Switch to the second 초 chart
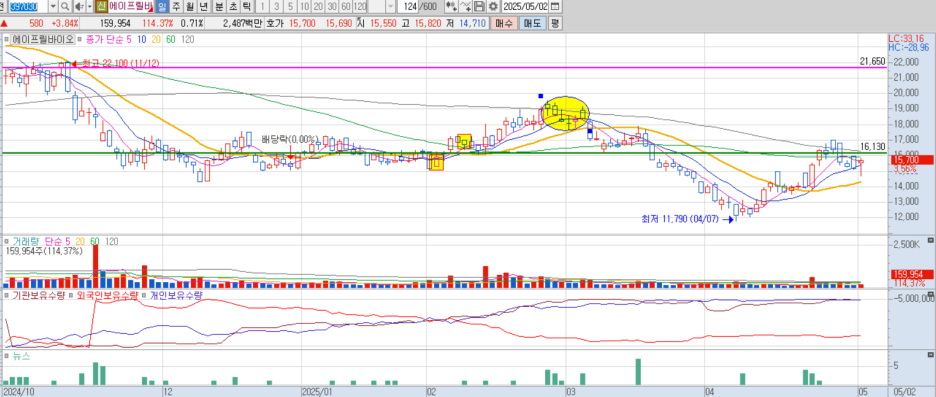The image size is (936, 397). coord(233,7)
